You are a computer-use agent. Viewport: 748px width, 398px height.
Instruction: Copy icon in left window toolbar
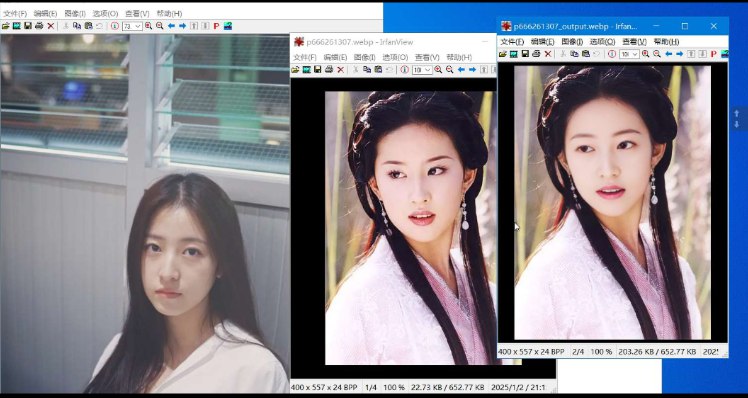pos(77,26)
